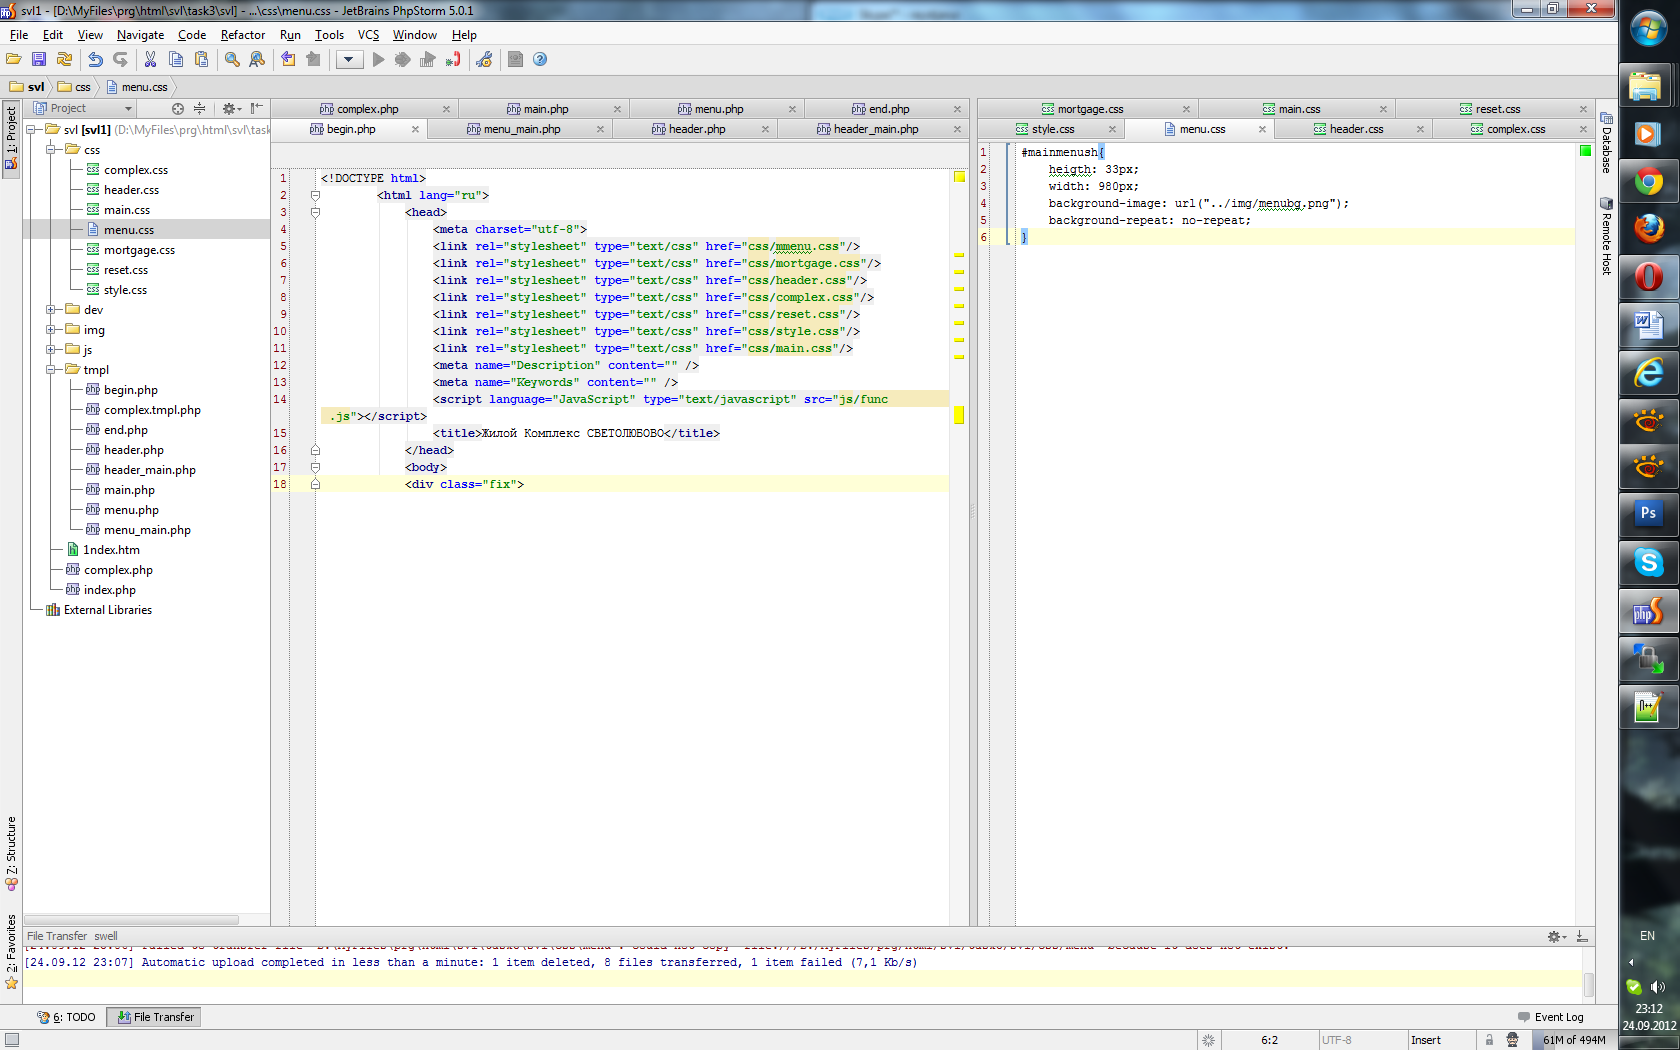Screen dimensions: 1680x1050
Task: Toggle the File Transfer tool window button
Action: point(155,1017)
